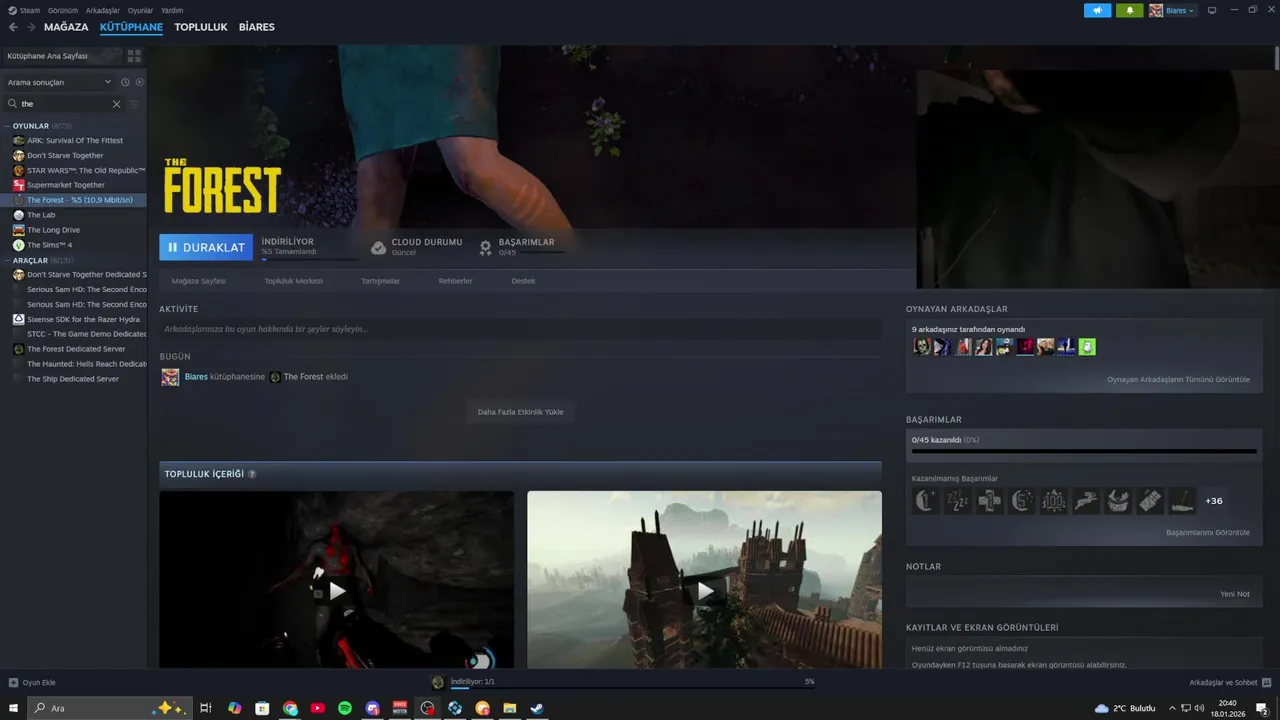Open the Windows Start menu
The height and width of the screenshot is (720, 1280).
click(x=13, y=708)
